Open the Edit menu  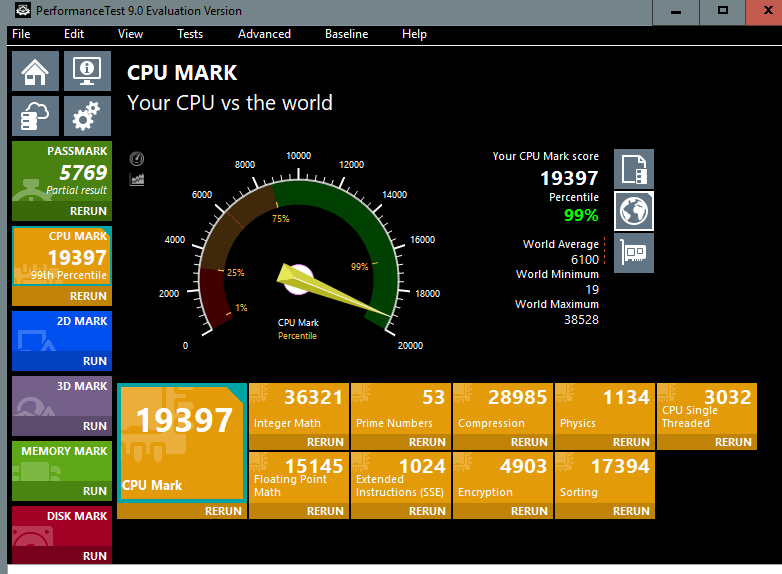[74, 34]
